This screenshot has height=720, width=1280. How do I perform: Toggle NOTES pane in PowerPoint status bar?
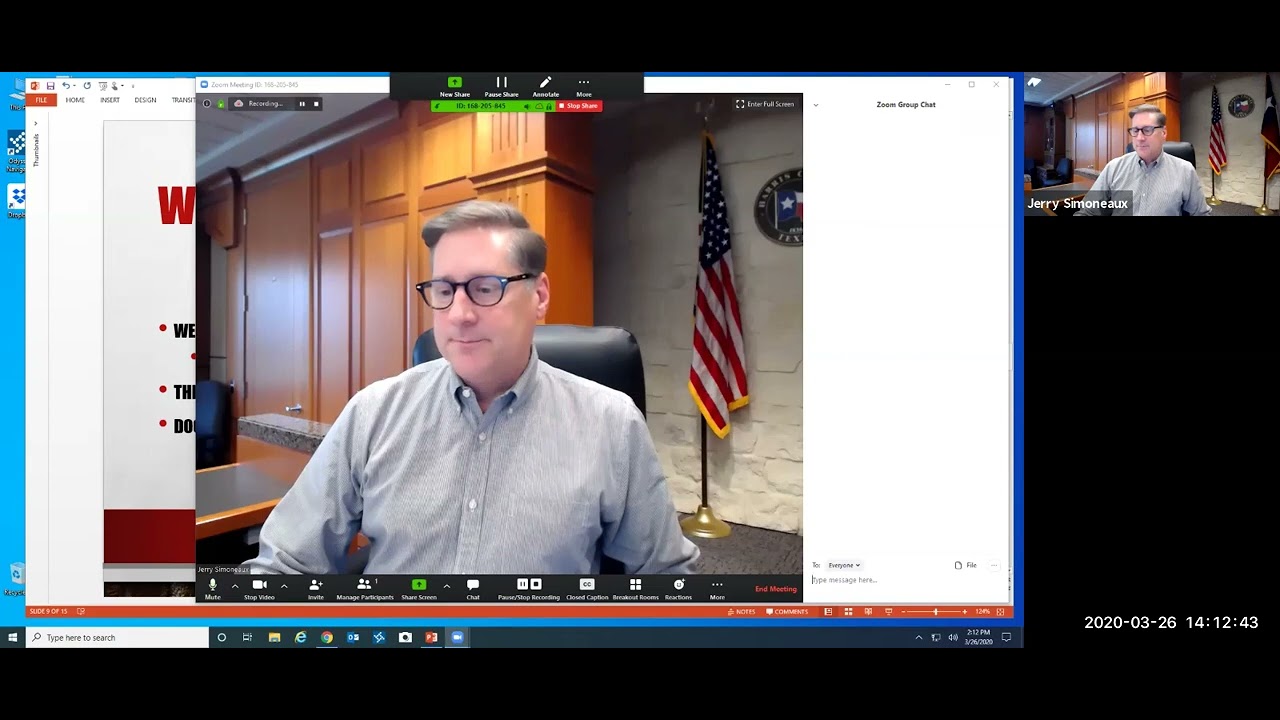coord(742,611)
